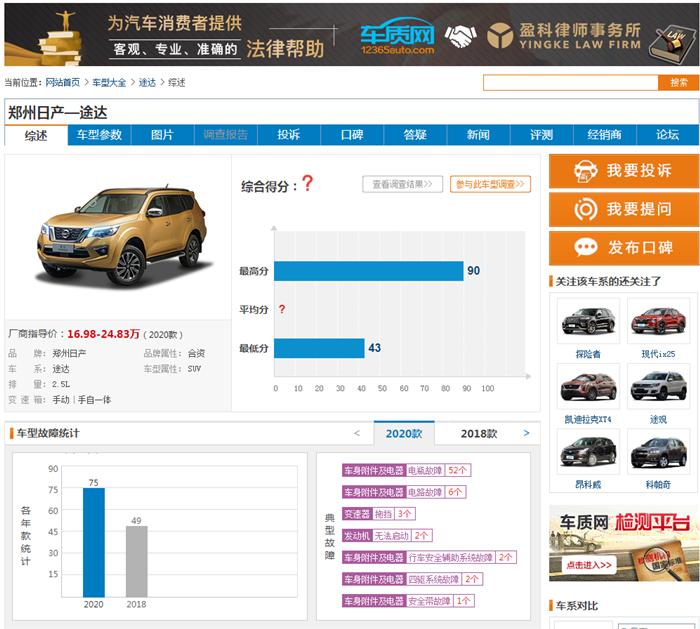
Task: Open the 发布口碑 button
Action: [x=624, y=248]
